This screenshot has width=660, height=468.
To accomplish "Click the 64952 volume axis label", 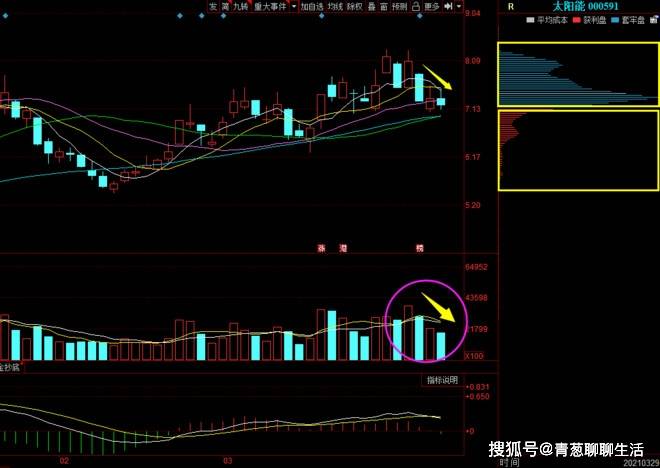I will point(476,267).
